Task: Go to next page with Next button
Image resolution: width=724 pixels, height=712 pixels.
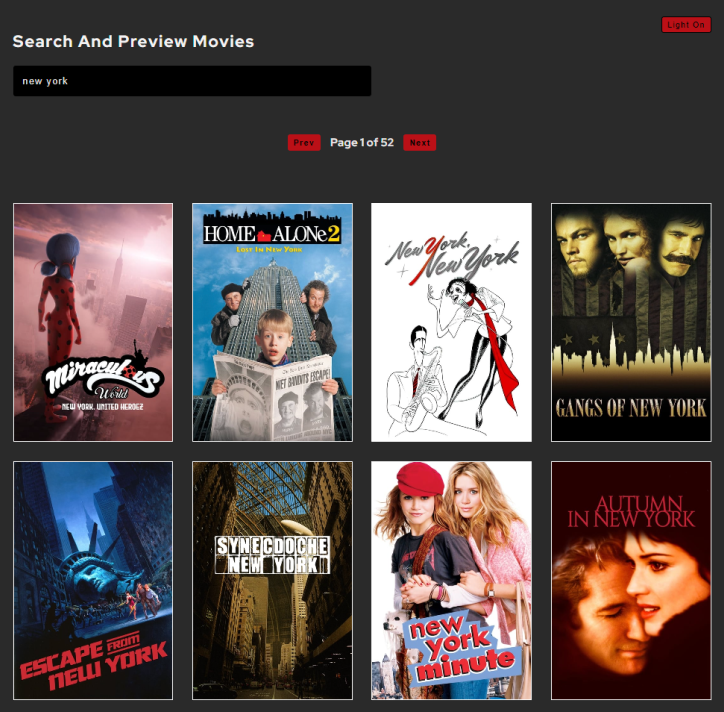Action: coord(420,143)
